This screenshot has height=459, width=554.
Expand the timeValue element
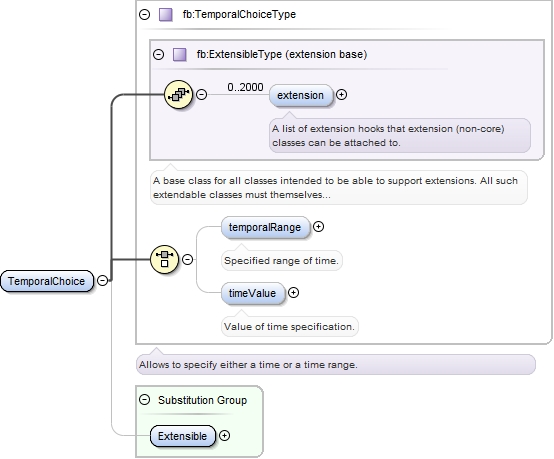(293, 293)
